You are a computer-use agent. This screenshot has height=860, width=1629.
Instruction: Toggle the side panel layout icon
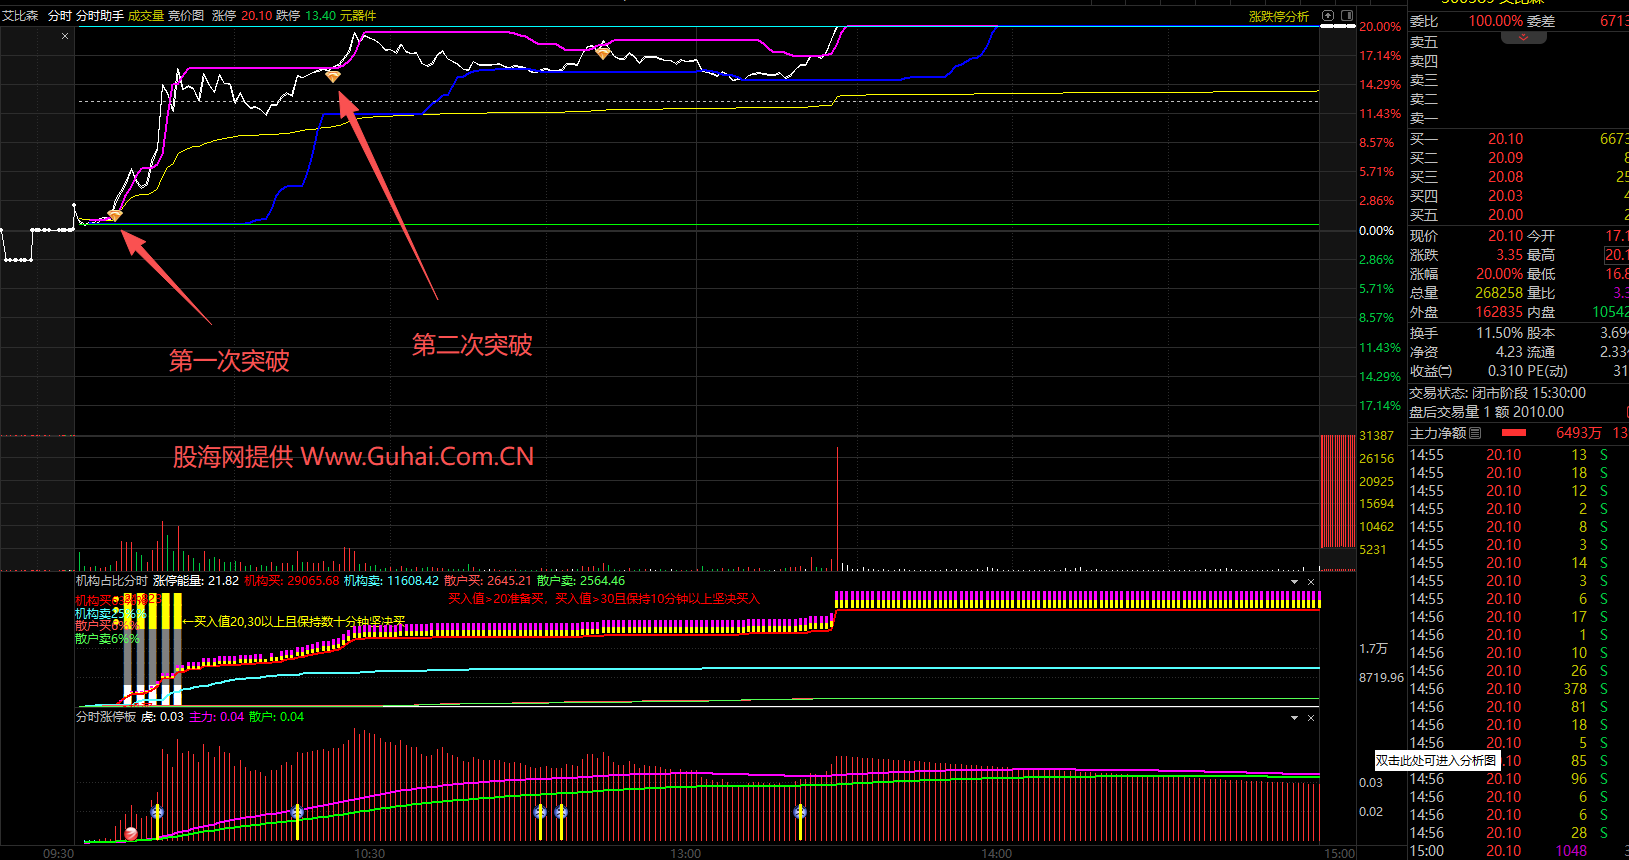click(1346, 16)
